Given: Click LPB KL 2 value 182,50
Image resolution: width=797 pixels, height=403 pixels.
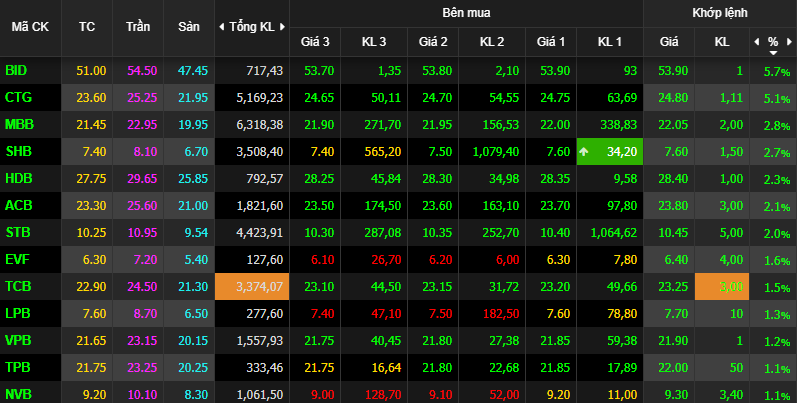Looking at the screenshot, I should pyautogui.click(x=501, y=314).
